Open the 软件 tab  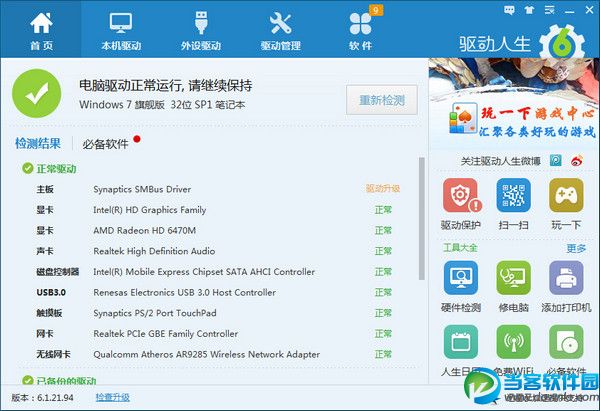coord(360,30)
